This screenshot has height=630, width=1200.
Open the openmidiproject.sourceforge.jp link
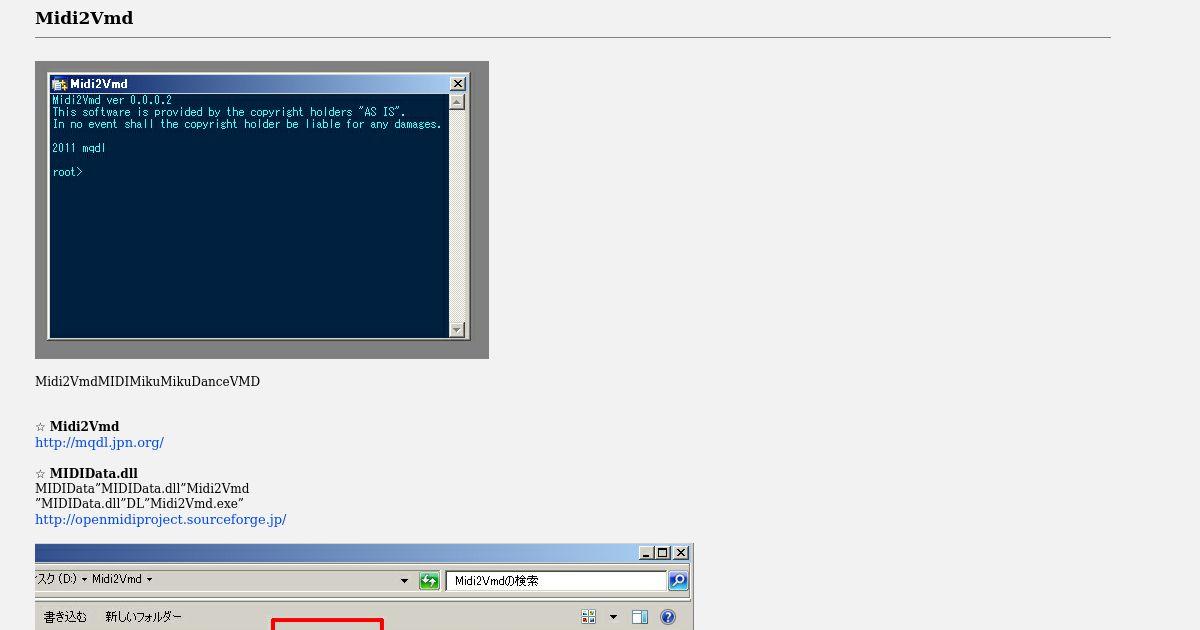(161, 519)
